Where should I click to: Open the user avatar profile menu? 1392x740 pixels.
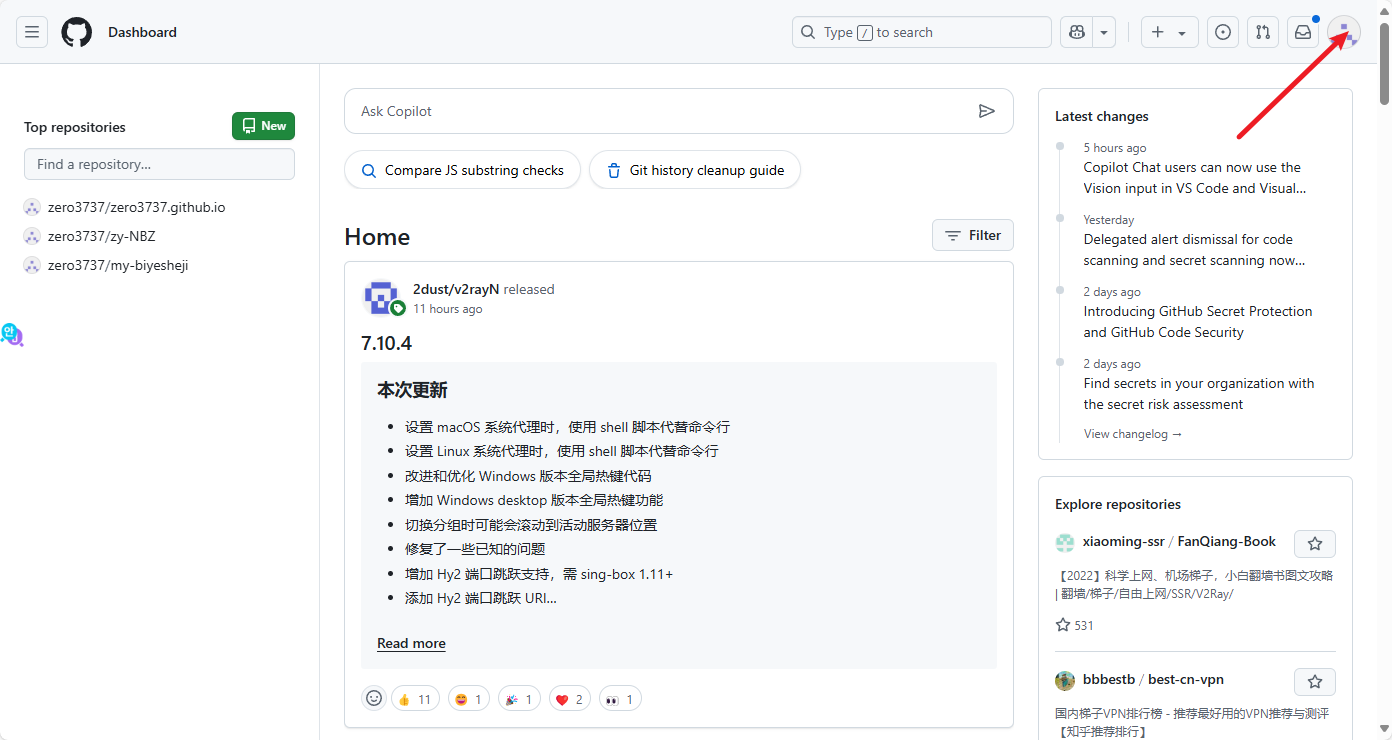pyautogui.click(x=1344, y=32)
